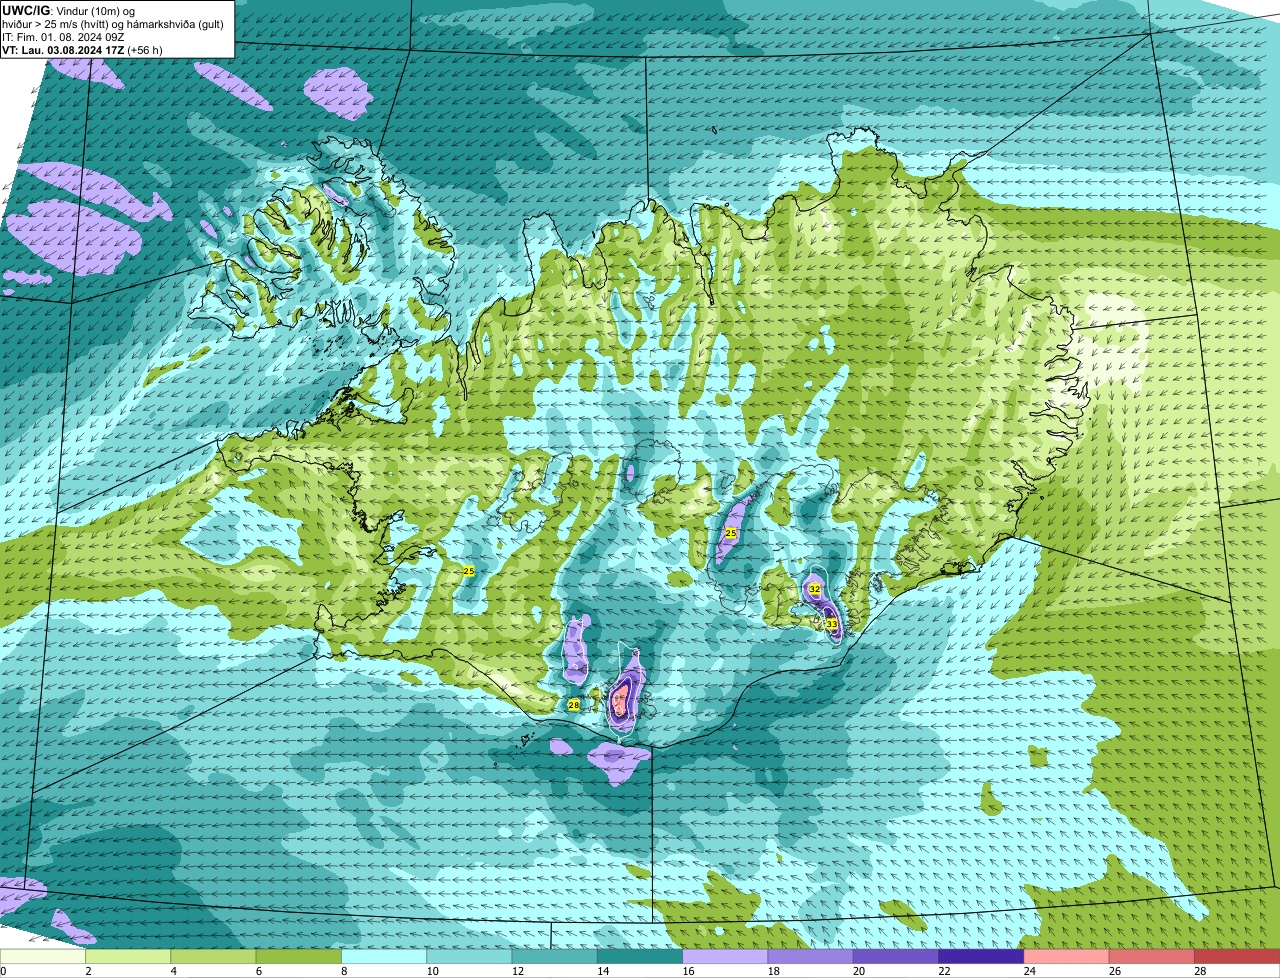
Task: Click the 0–2 m/s pale yellow legend swatch
Action: (43, 956)
